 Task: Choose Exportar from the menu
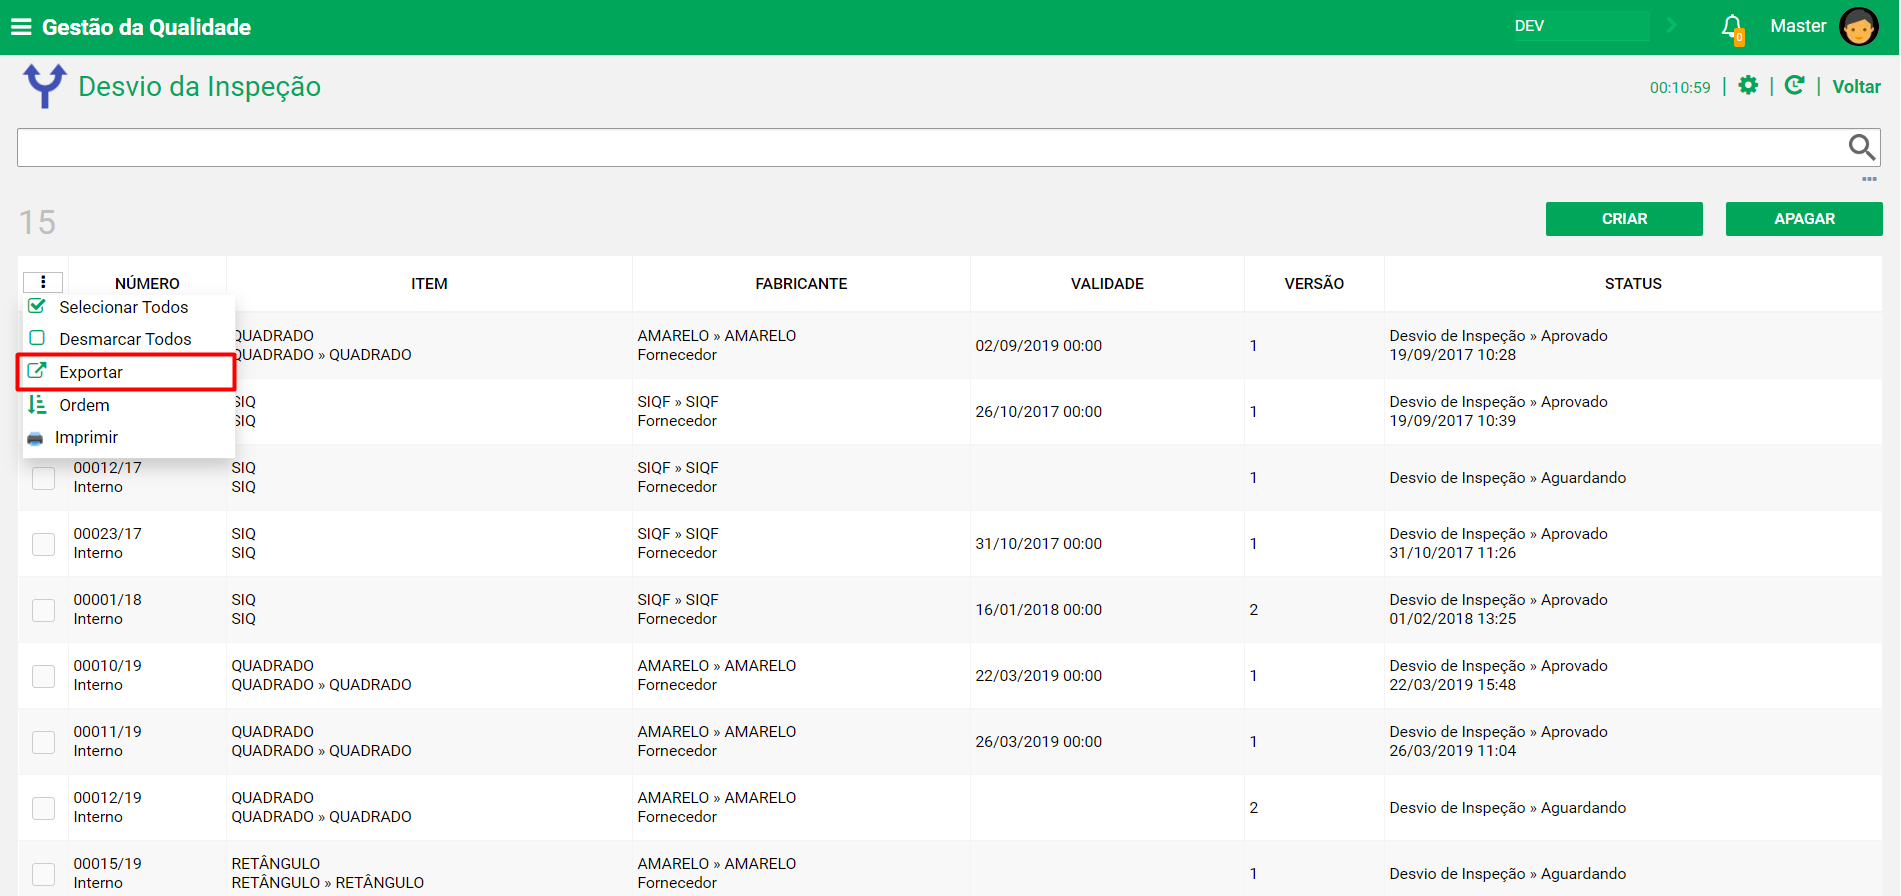pos(127,372)
